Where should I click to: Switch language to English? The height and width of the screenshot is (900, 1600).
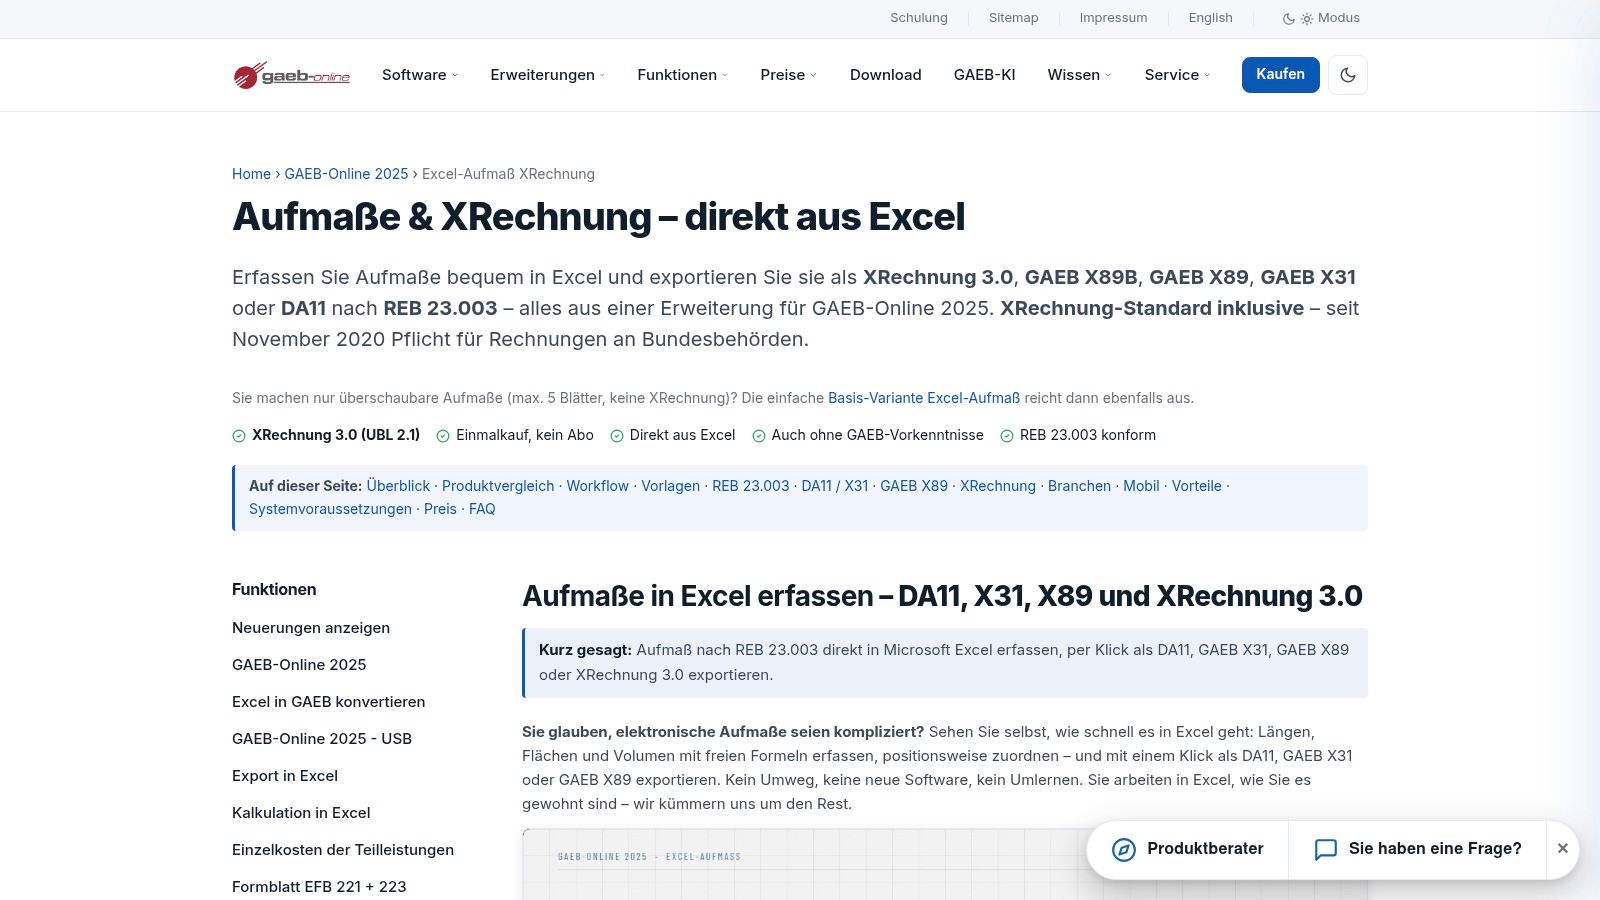pyautogui.click(x=1210, y=18)
